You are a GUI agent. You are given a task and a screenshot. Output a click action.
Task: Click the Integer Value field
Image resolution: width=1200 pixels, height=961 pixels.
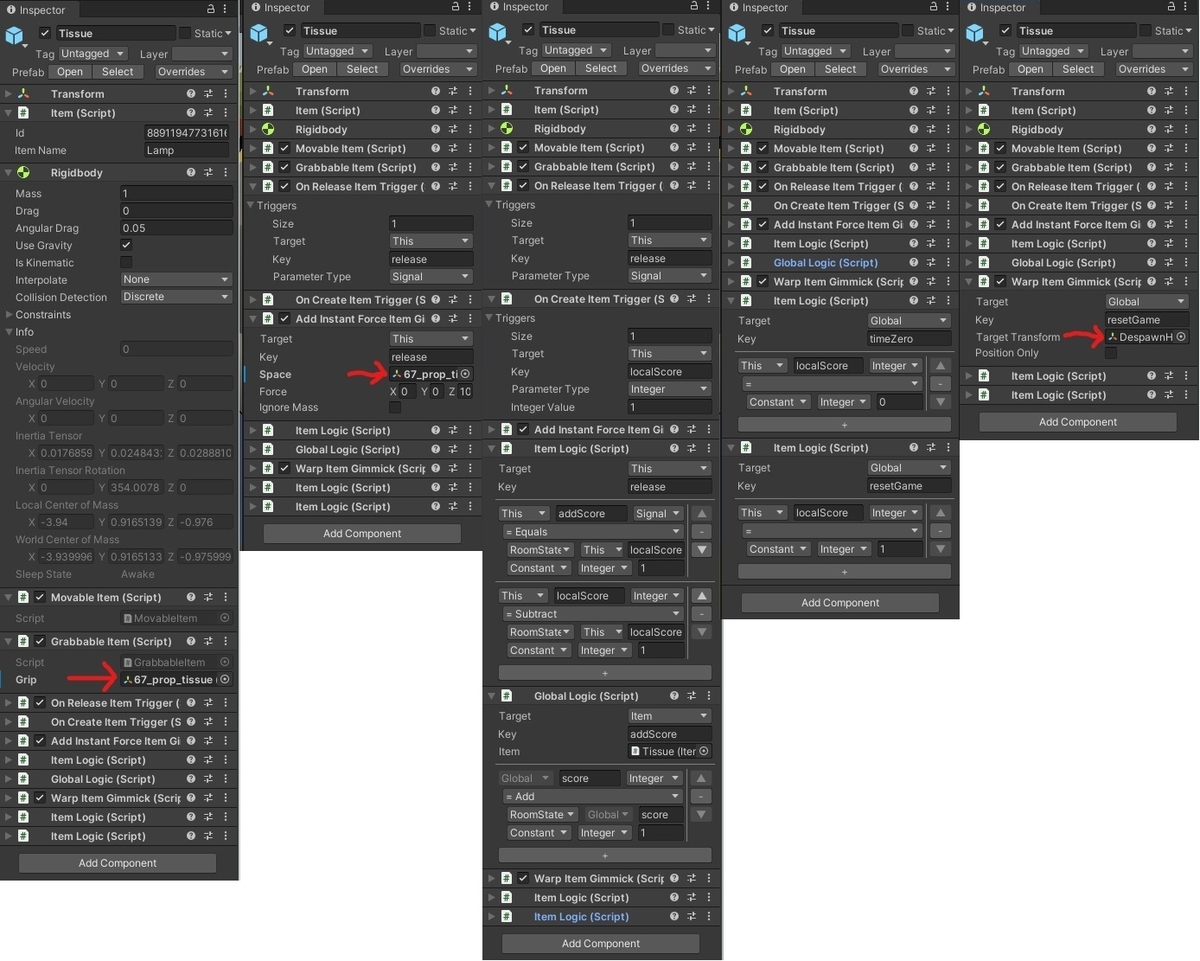(x=669, y=408)
